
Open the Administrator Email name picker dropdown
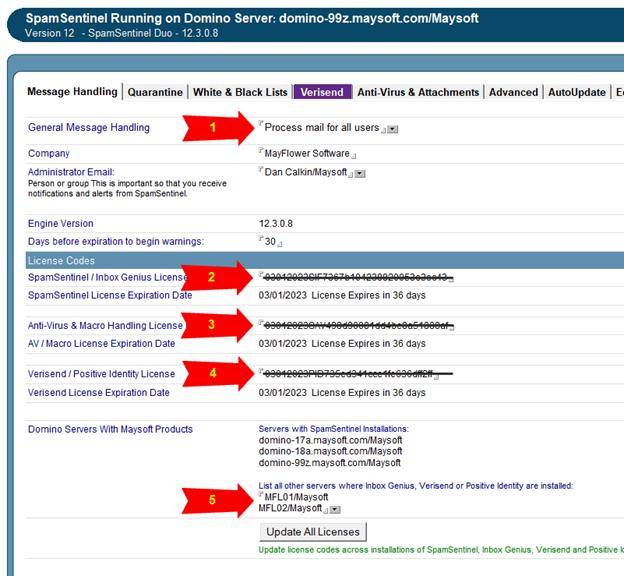click(x=360, y=174)
